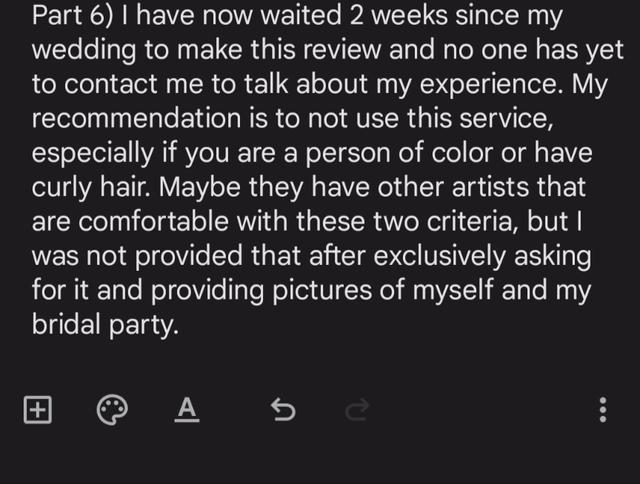Tap the word "review" in the note
Image resolution: width=640 pixels, height=484 pixels.
pos(342,50)
